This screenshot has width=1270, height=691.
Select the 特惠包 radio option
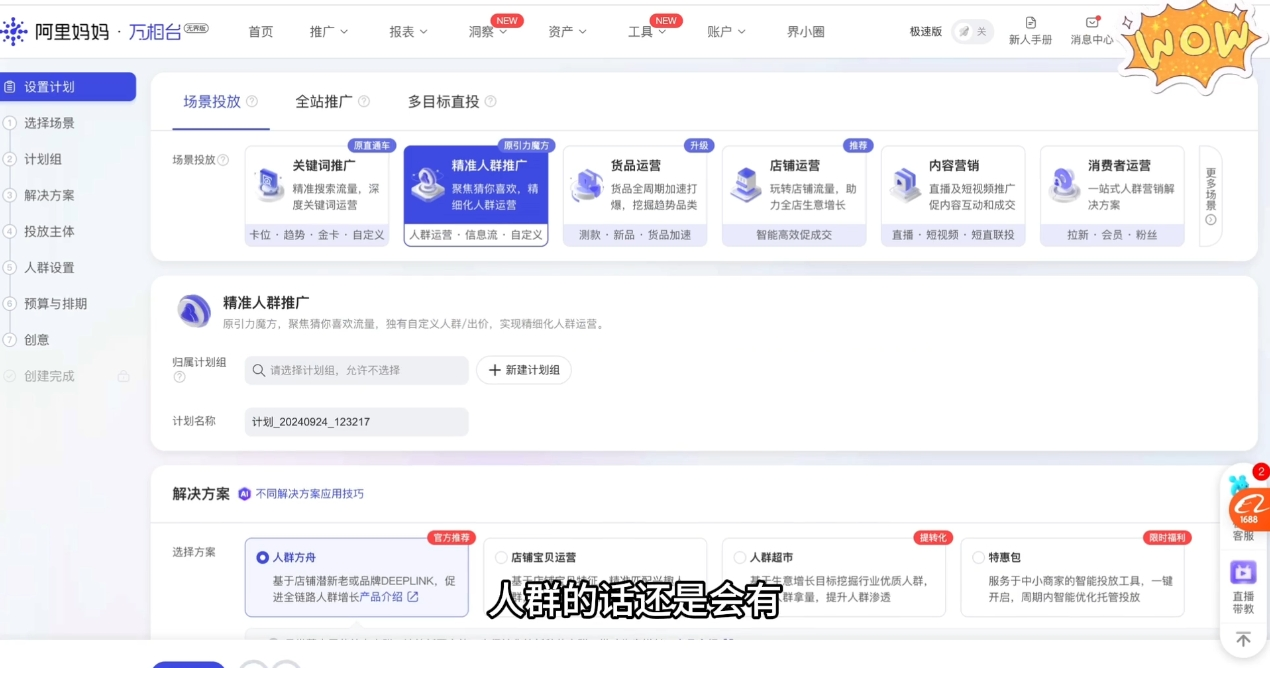979,558
